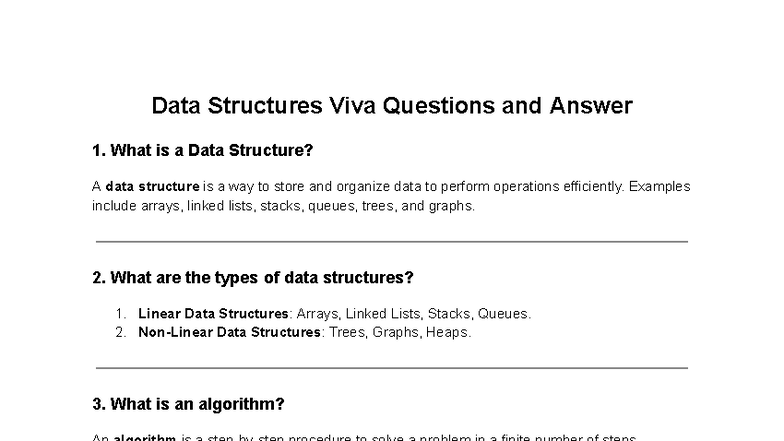Screen dimensions: 784x441
Task: Click the first horizontal divider line
Action: click(391, 241)
